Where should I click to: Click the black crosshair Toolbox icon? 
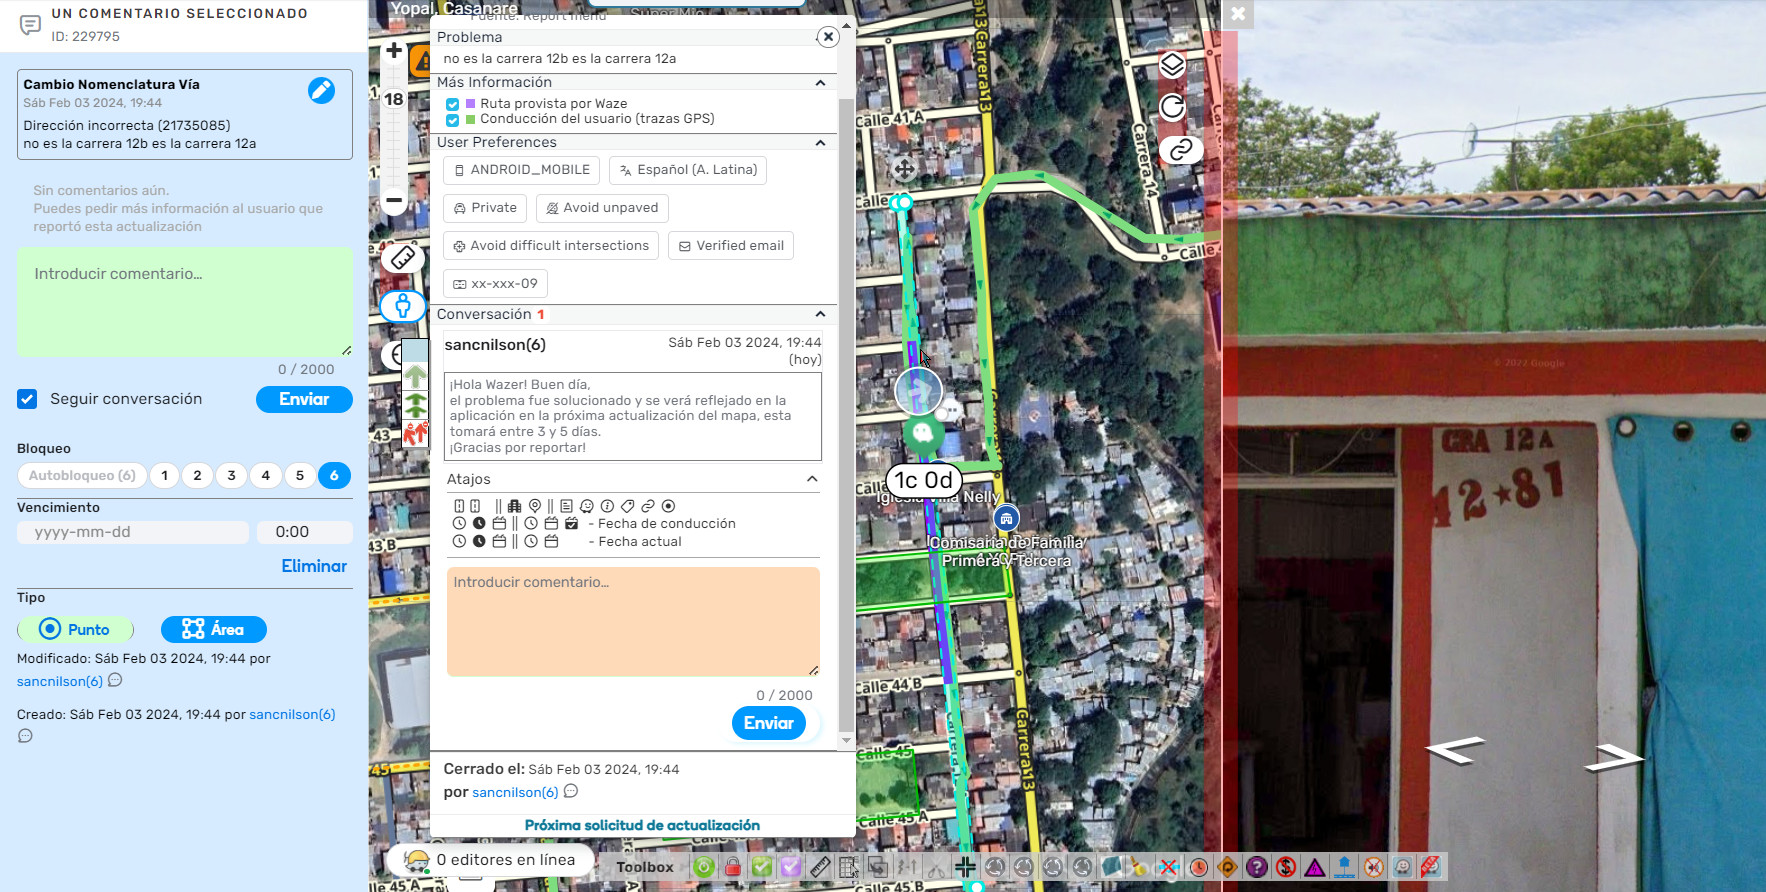(x=965, y=867)
